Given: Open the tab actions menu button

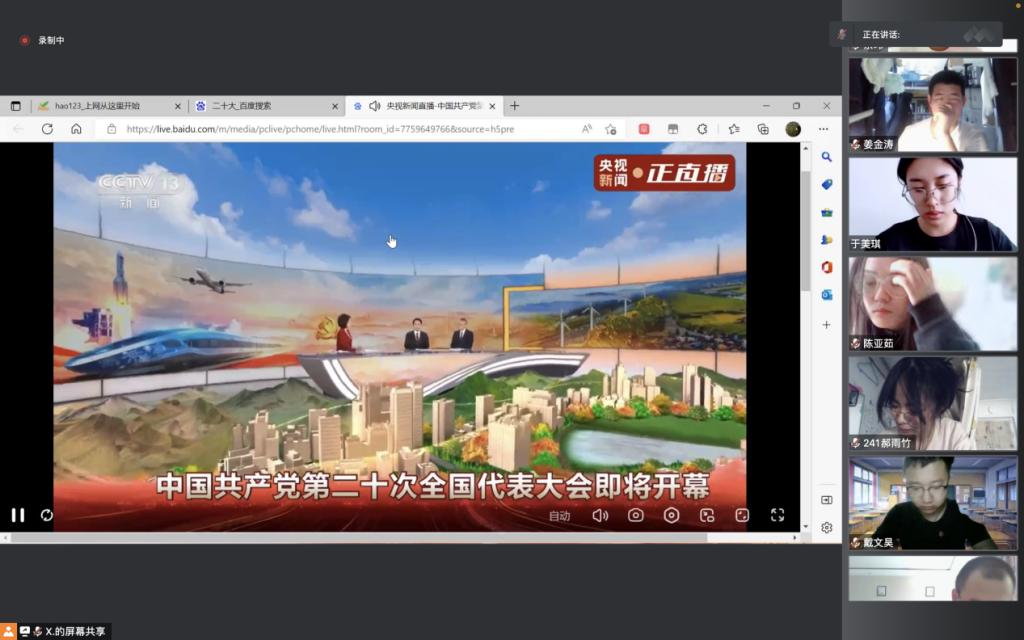Looking at the screenshot, I should point(16,106).
